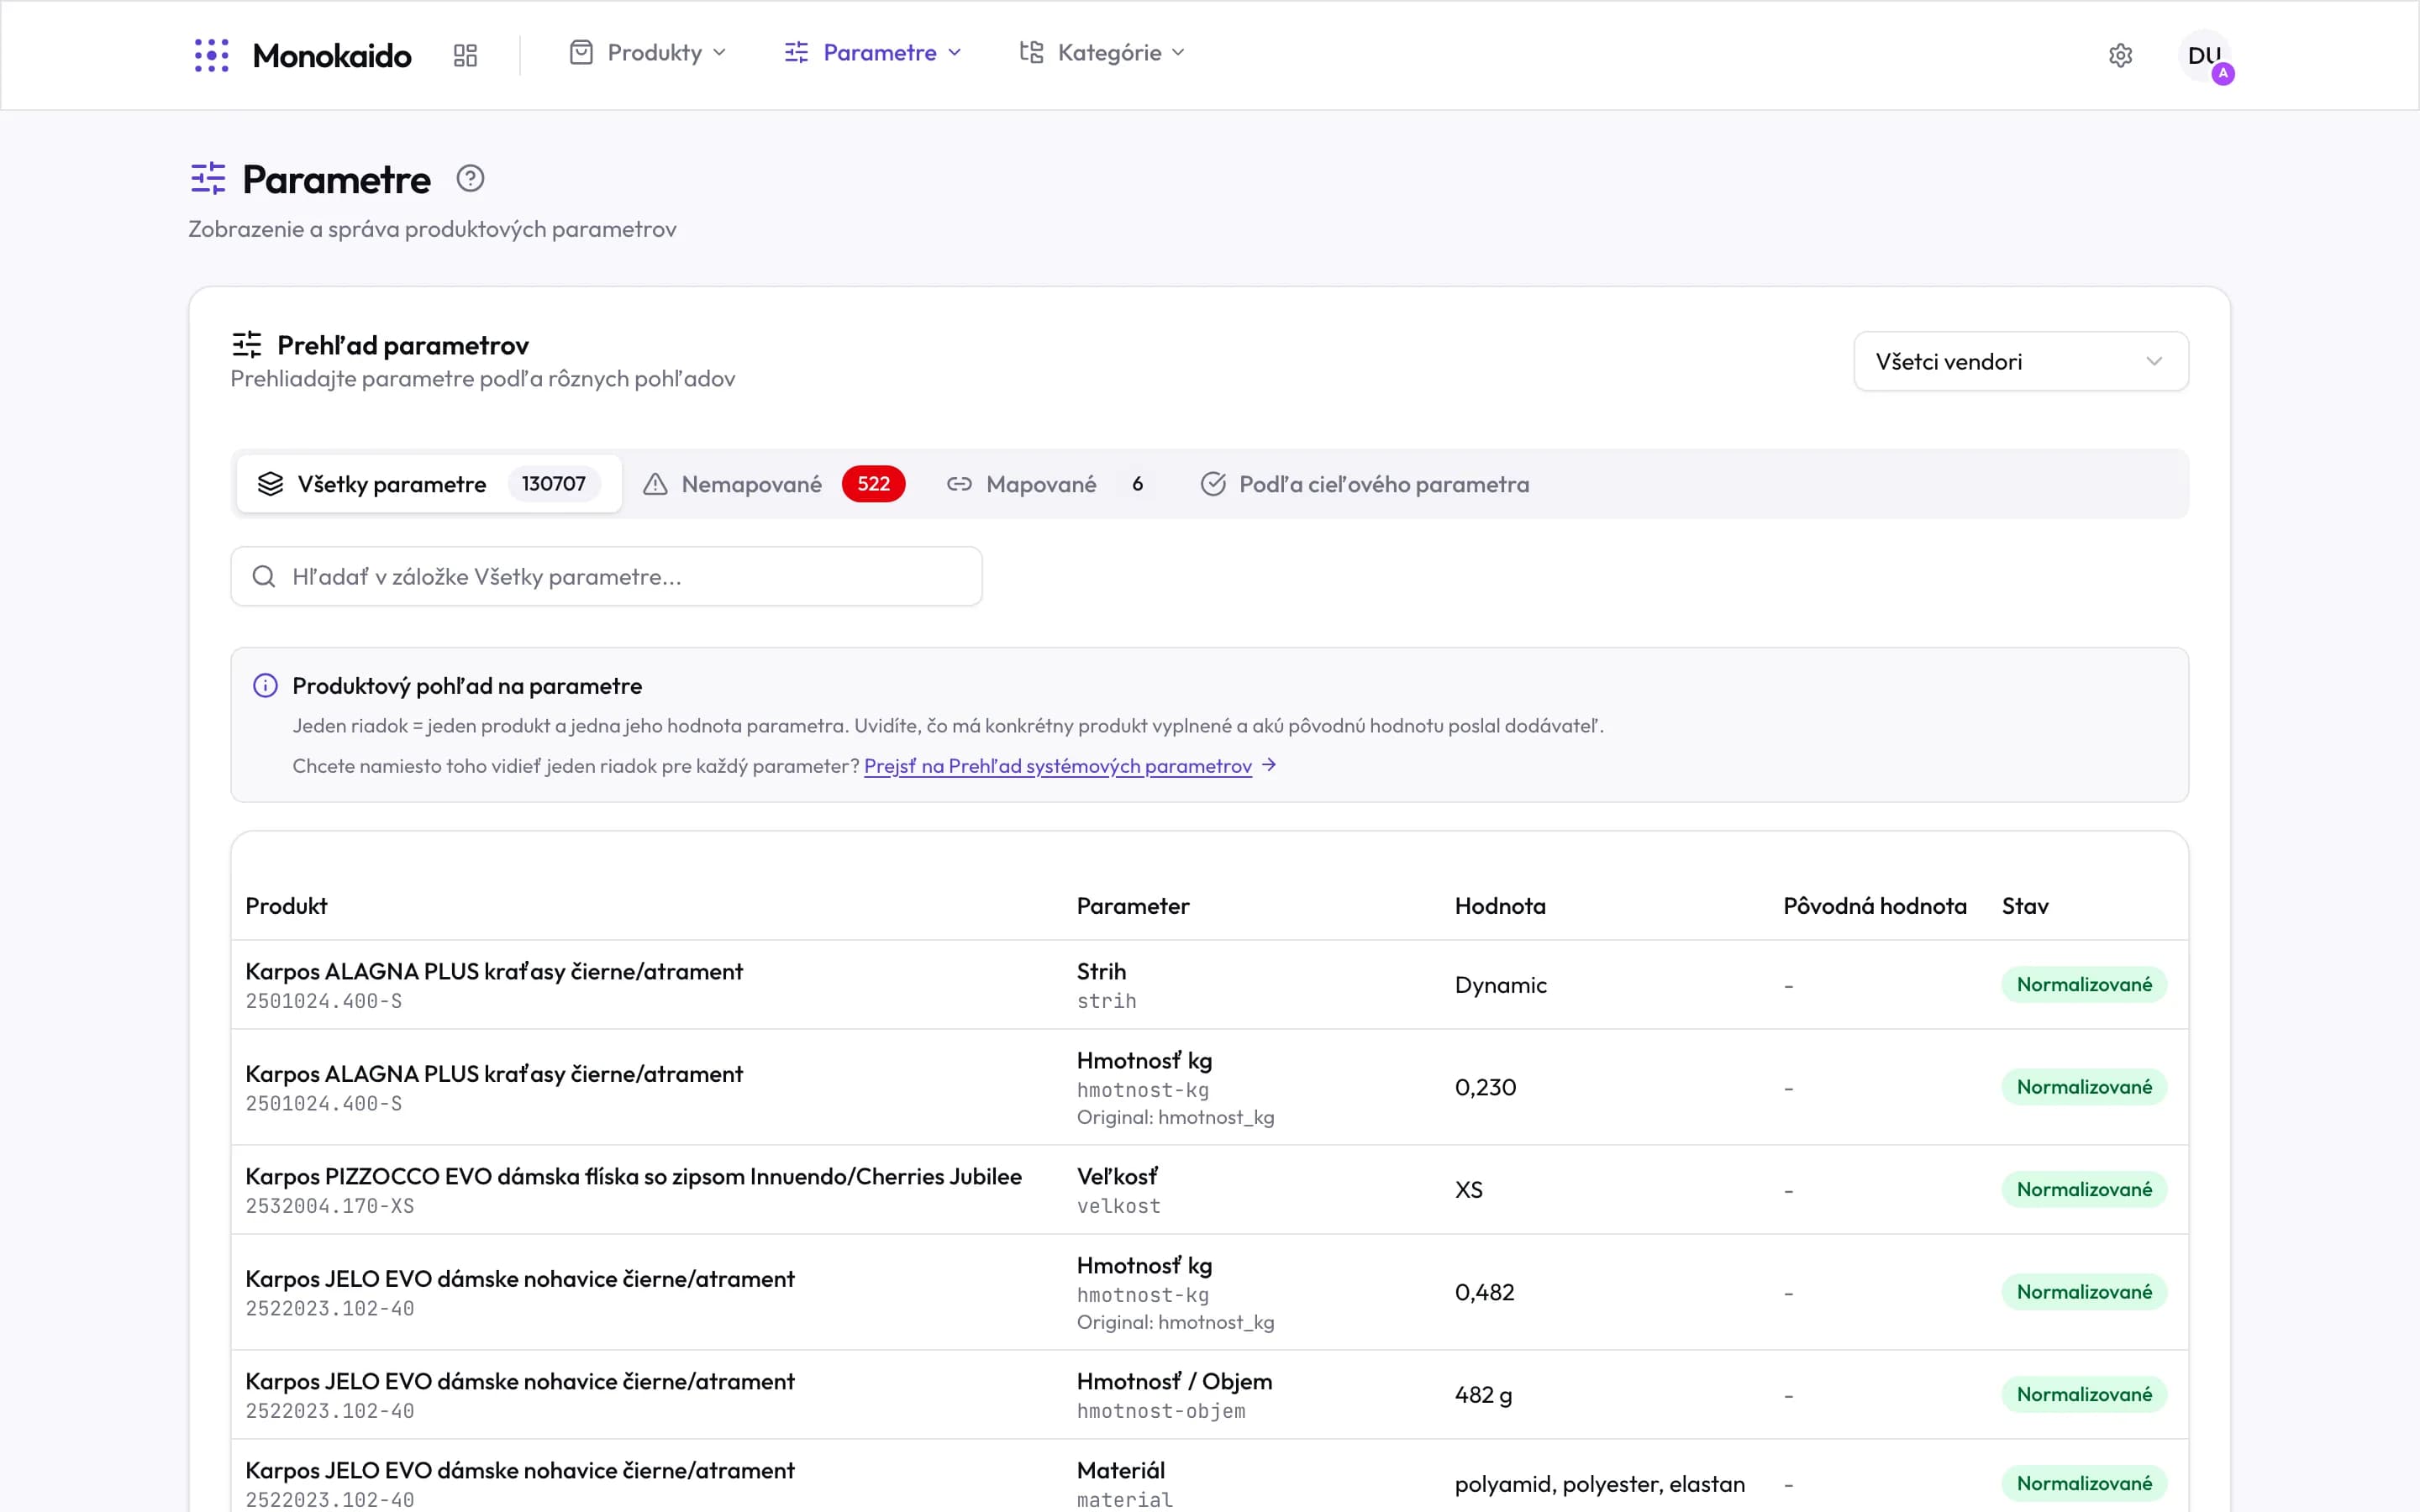
Task: Click the check-circle icon on Podľa cieľového parametra
Action: point(1213,484)
